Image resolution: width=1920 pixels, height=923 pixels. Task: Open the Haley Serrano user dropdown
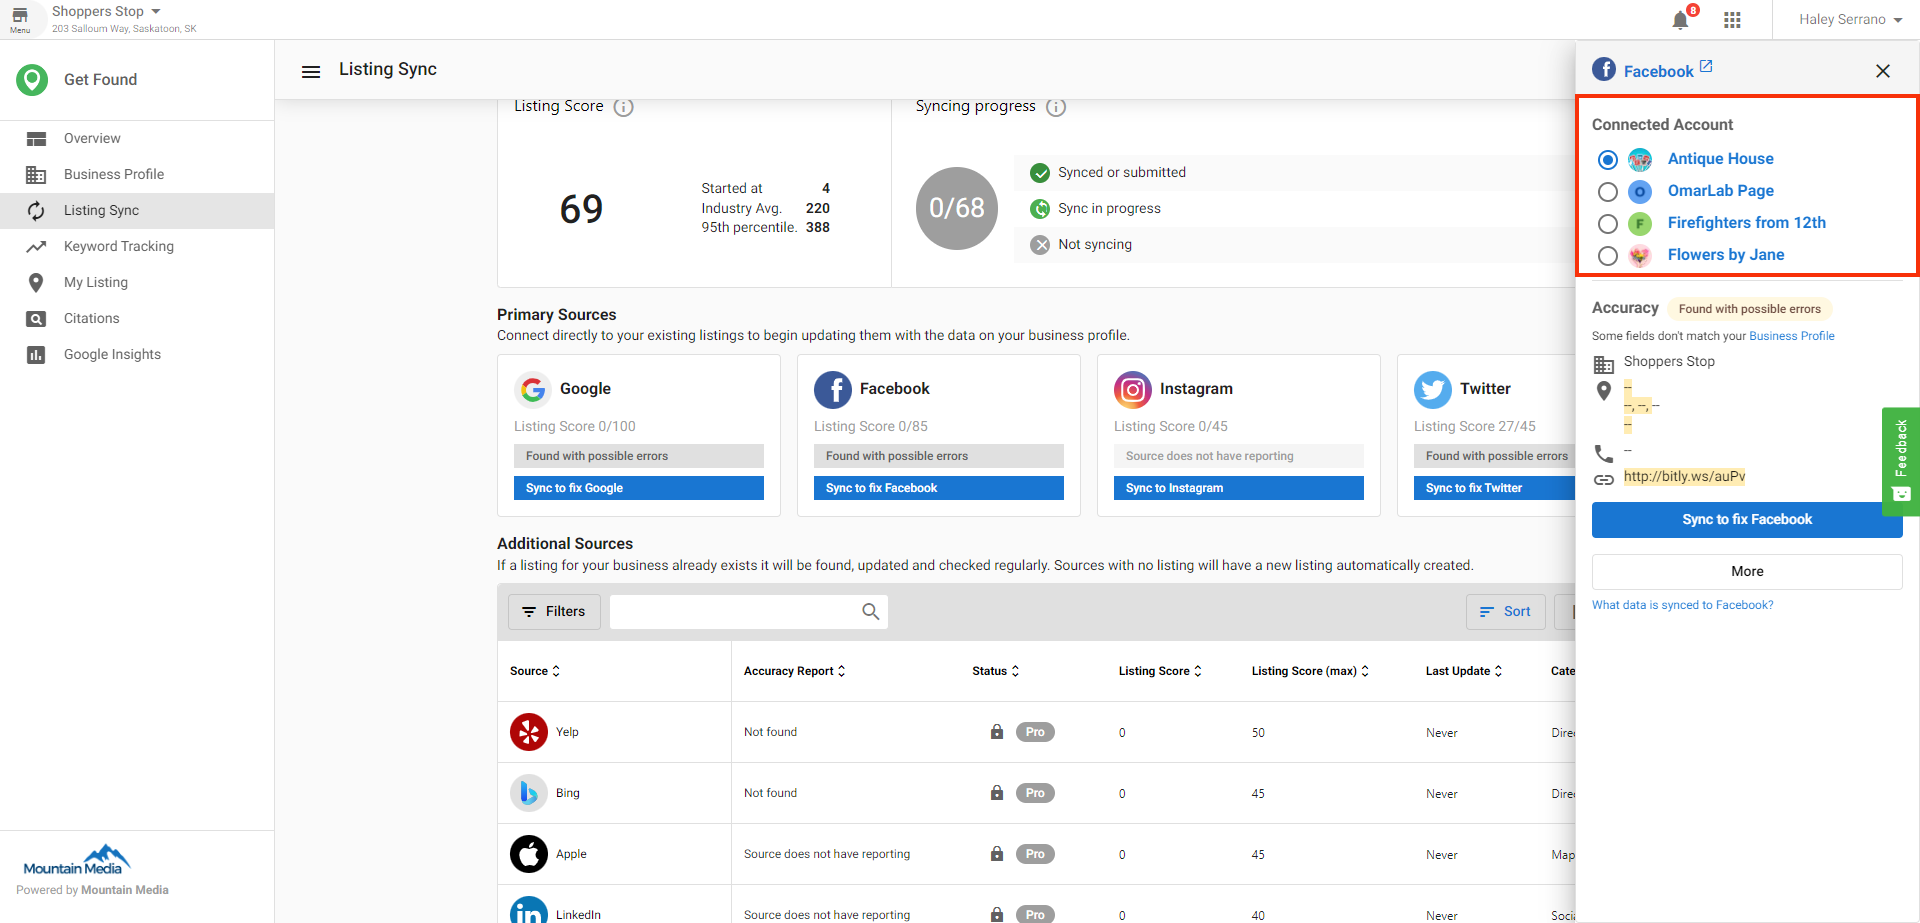1850,20
